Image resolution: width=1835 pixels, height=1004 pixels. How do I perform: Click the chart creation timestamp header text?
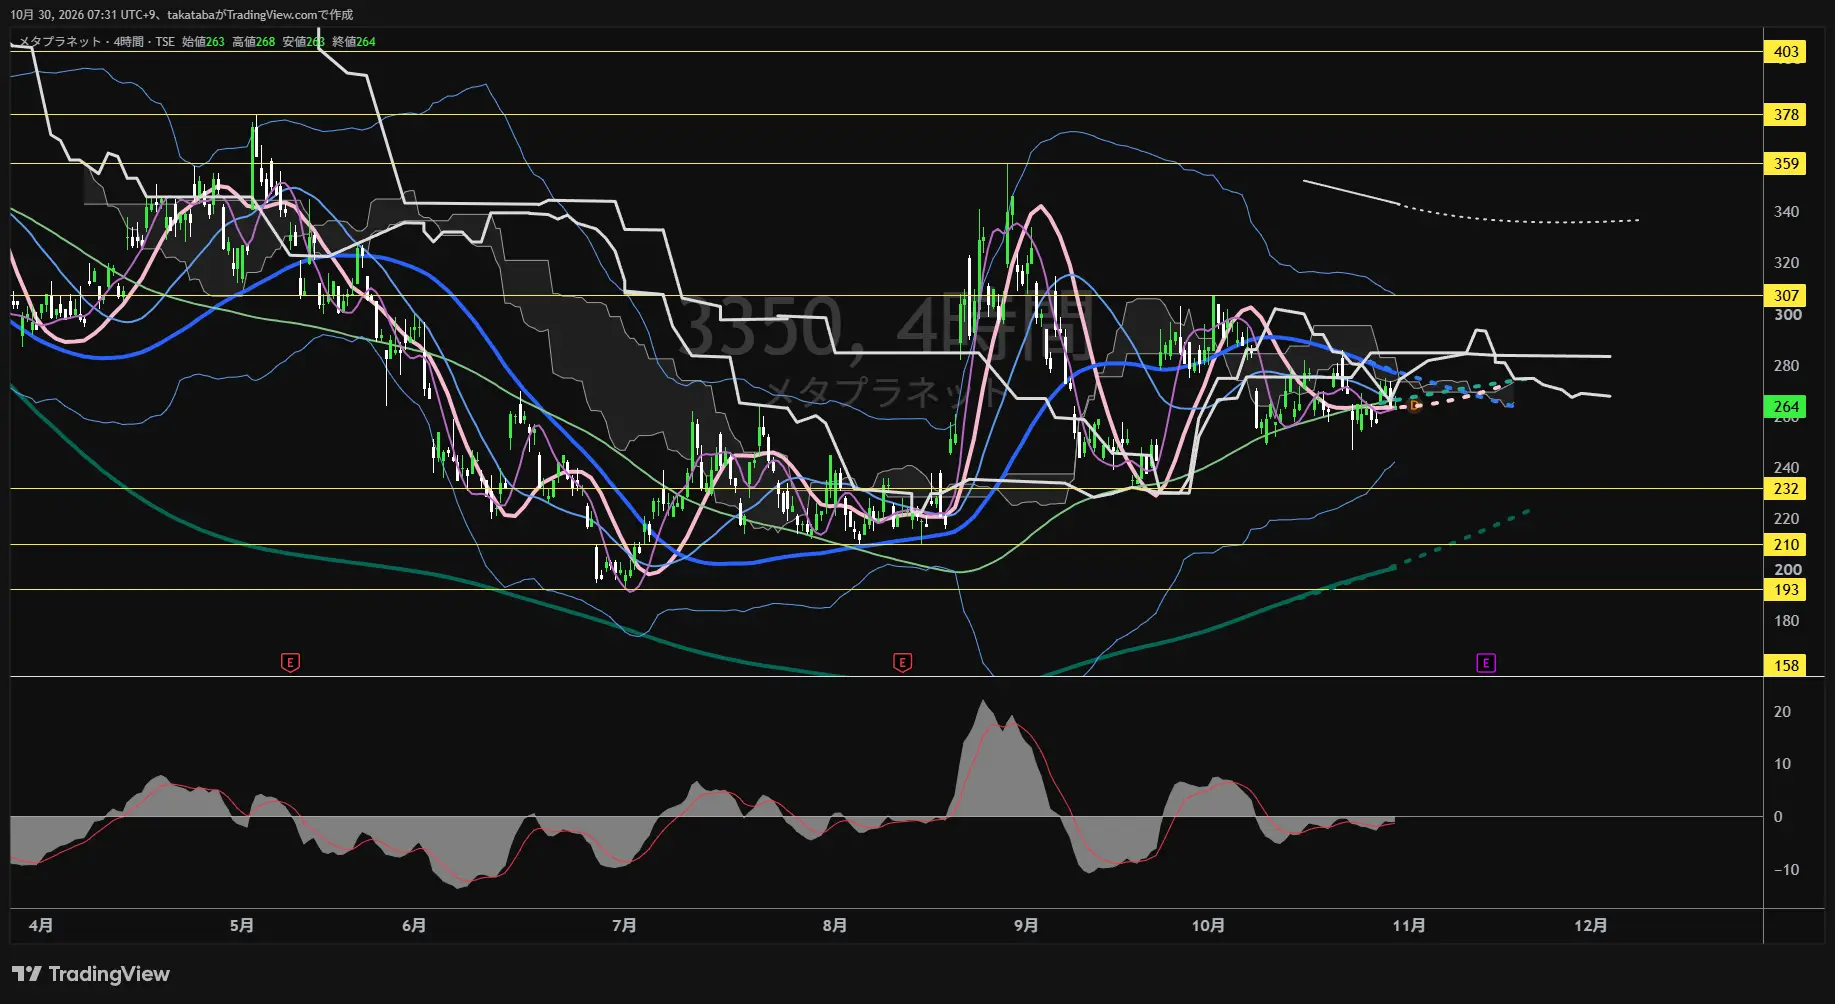tap(181, 15)
